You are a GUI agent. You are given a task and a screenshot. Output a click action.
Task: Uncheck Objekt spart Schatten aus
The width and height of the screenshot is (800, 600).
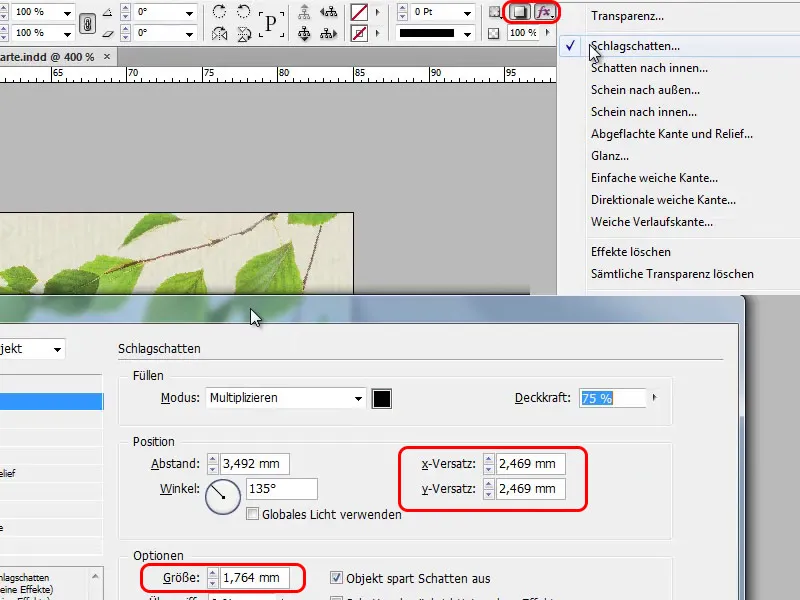[x=336, y=578]
